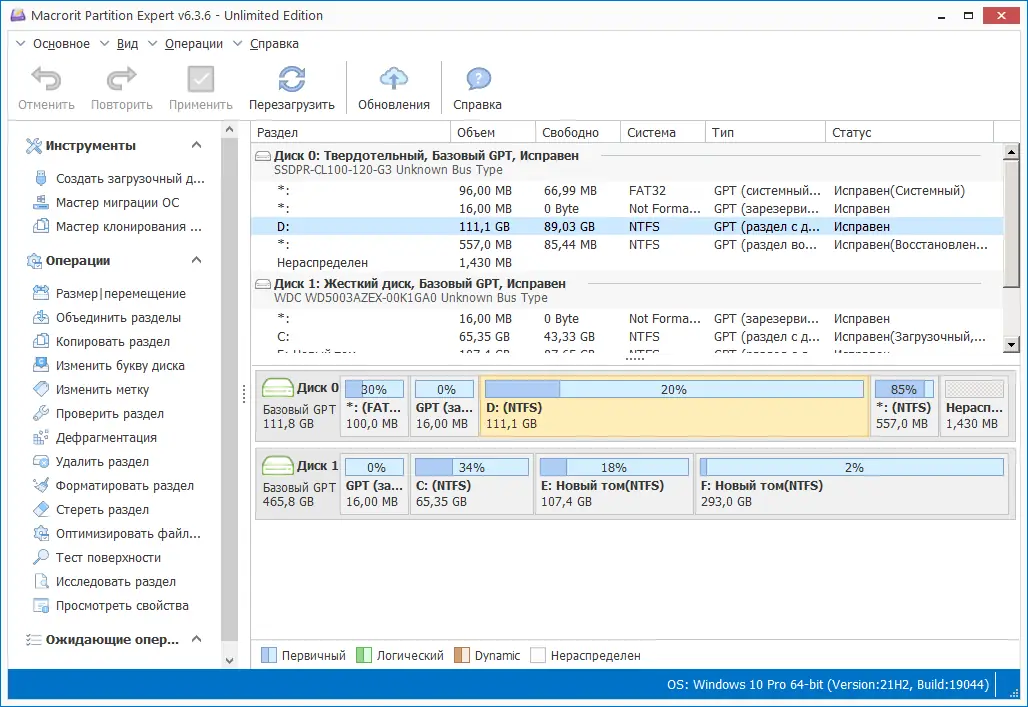Open View properties (Просмотреть свойства)
This screenshot has height=707, width=1028.
[x=122, y=606]
